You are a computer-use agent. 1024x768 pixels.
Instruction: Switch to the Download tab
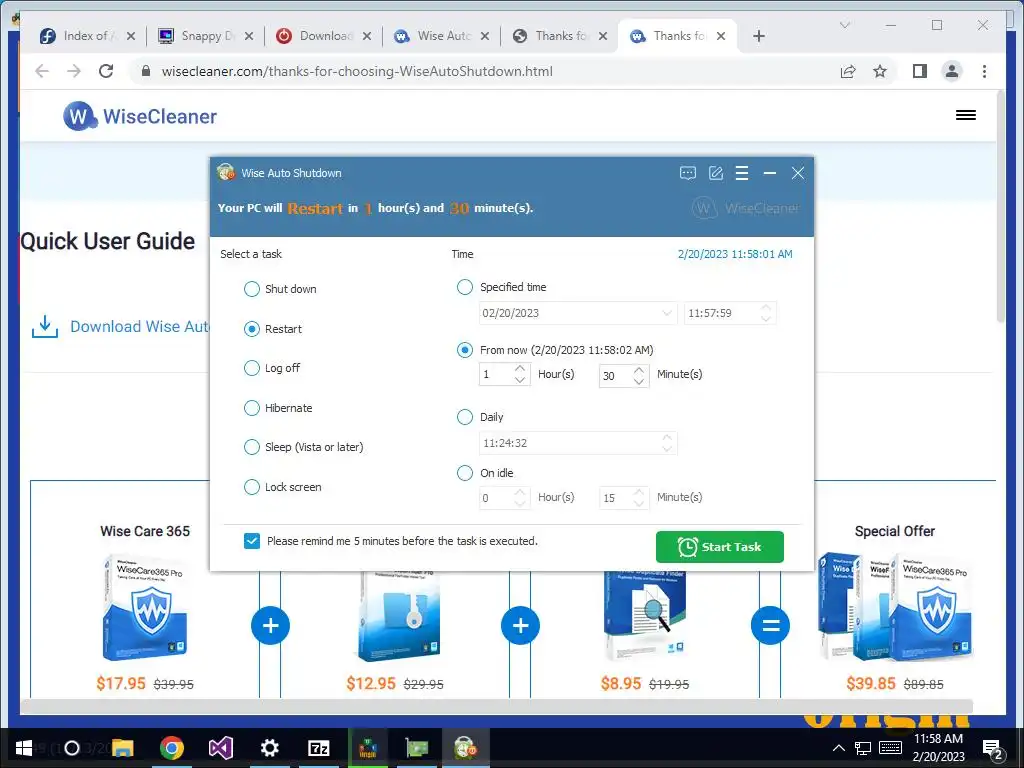click(323, 36)
